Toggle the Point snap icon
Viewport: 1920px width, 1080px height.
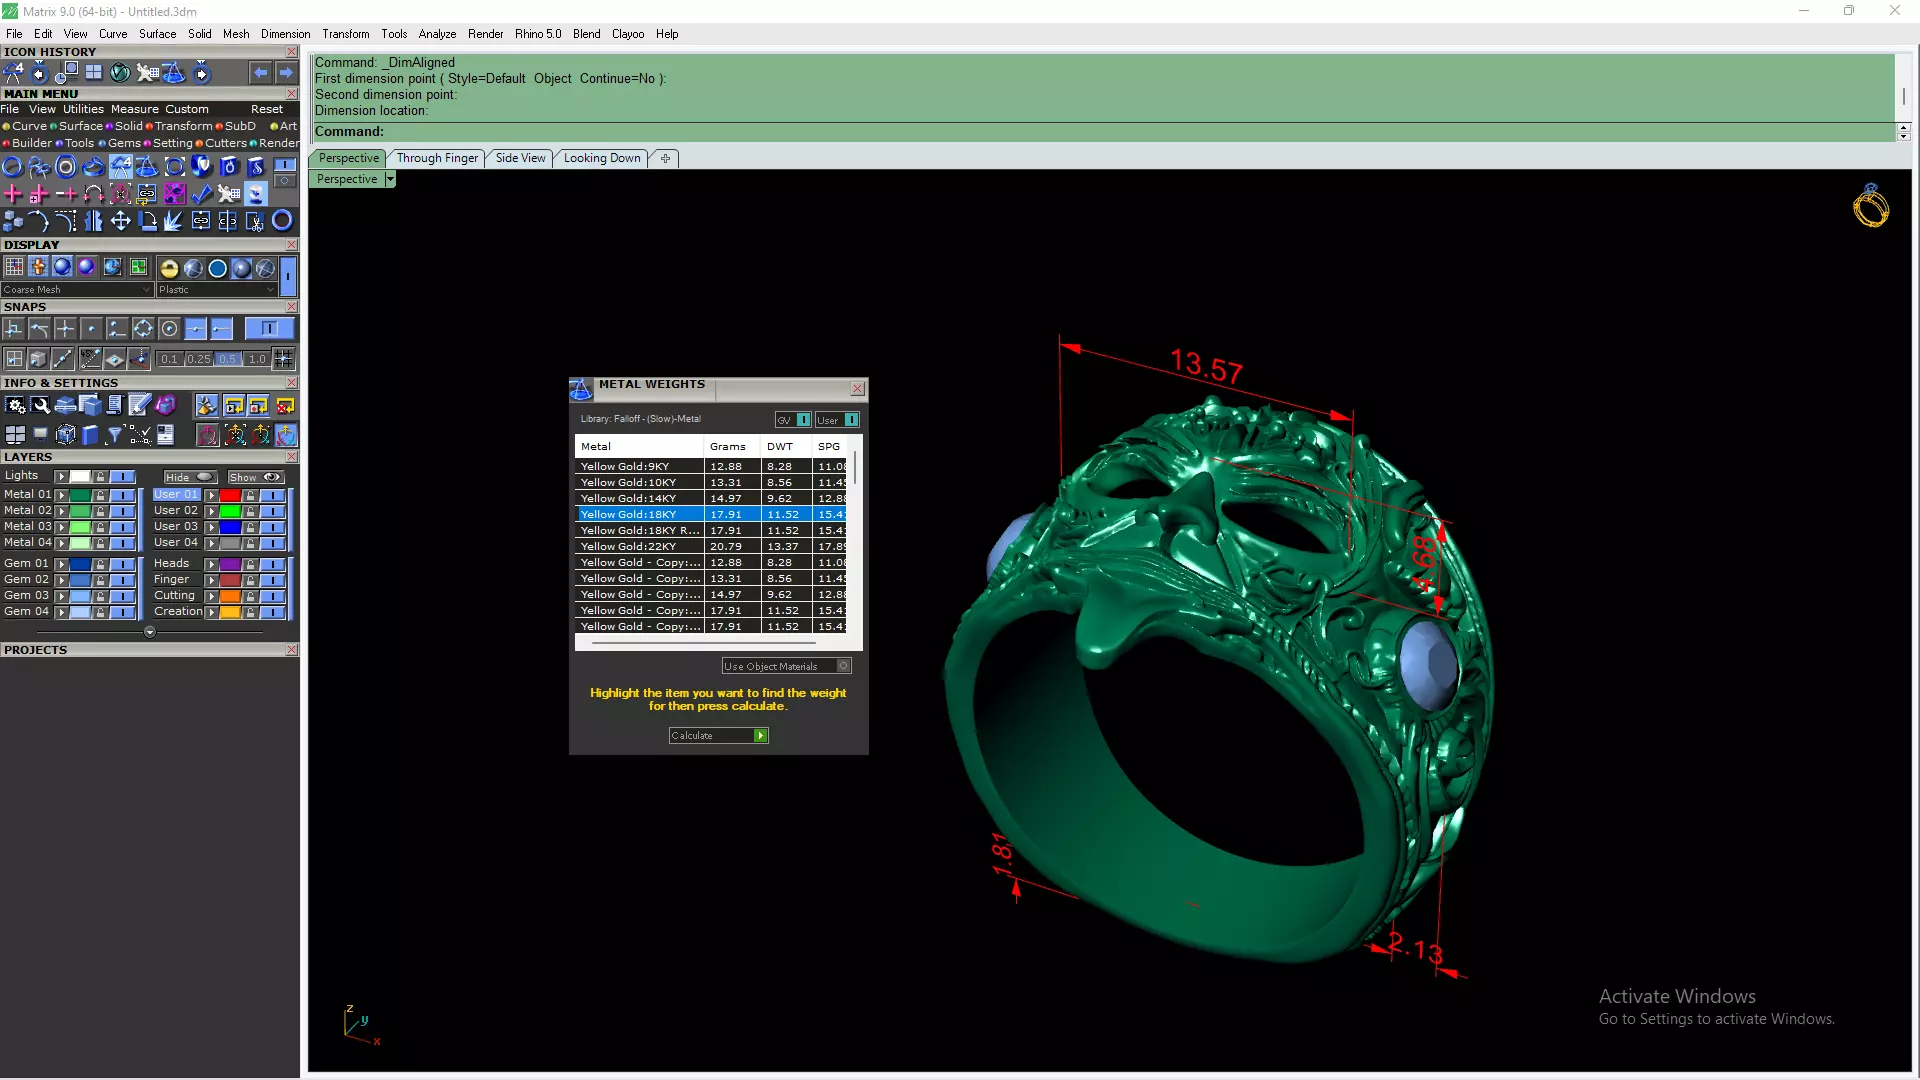[x=91, y=328]
